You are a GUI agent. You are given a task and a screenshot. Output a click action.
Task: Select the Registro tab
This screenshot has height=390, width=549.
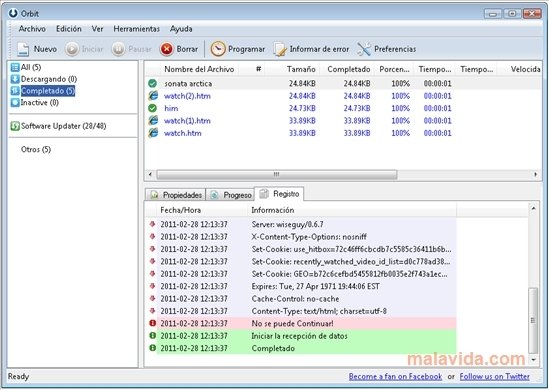click(x=279, y=194)
